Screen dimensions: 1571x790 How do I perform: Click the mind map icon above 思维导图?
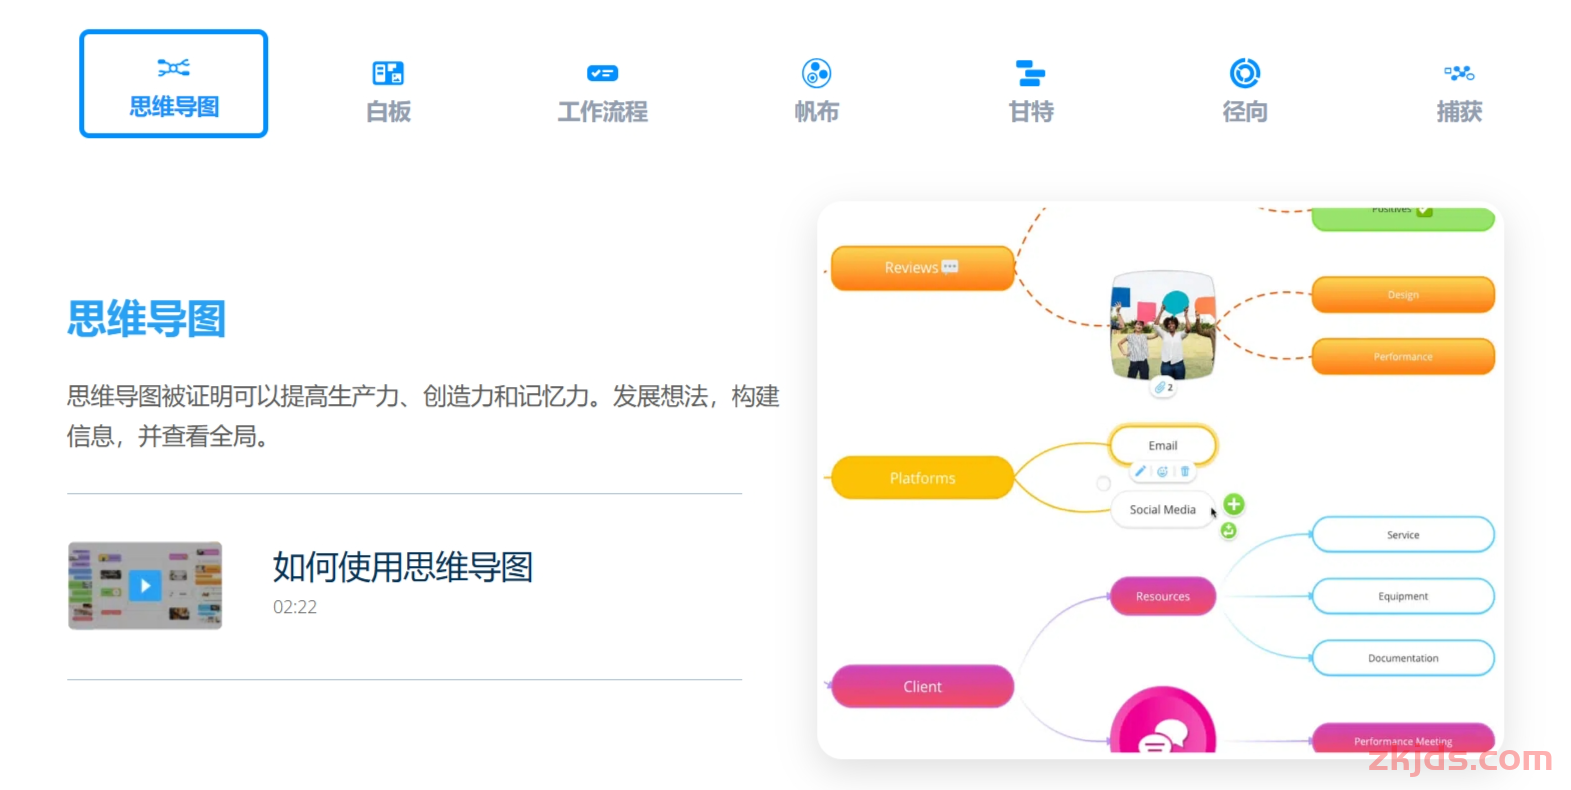coord(173,67)
